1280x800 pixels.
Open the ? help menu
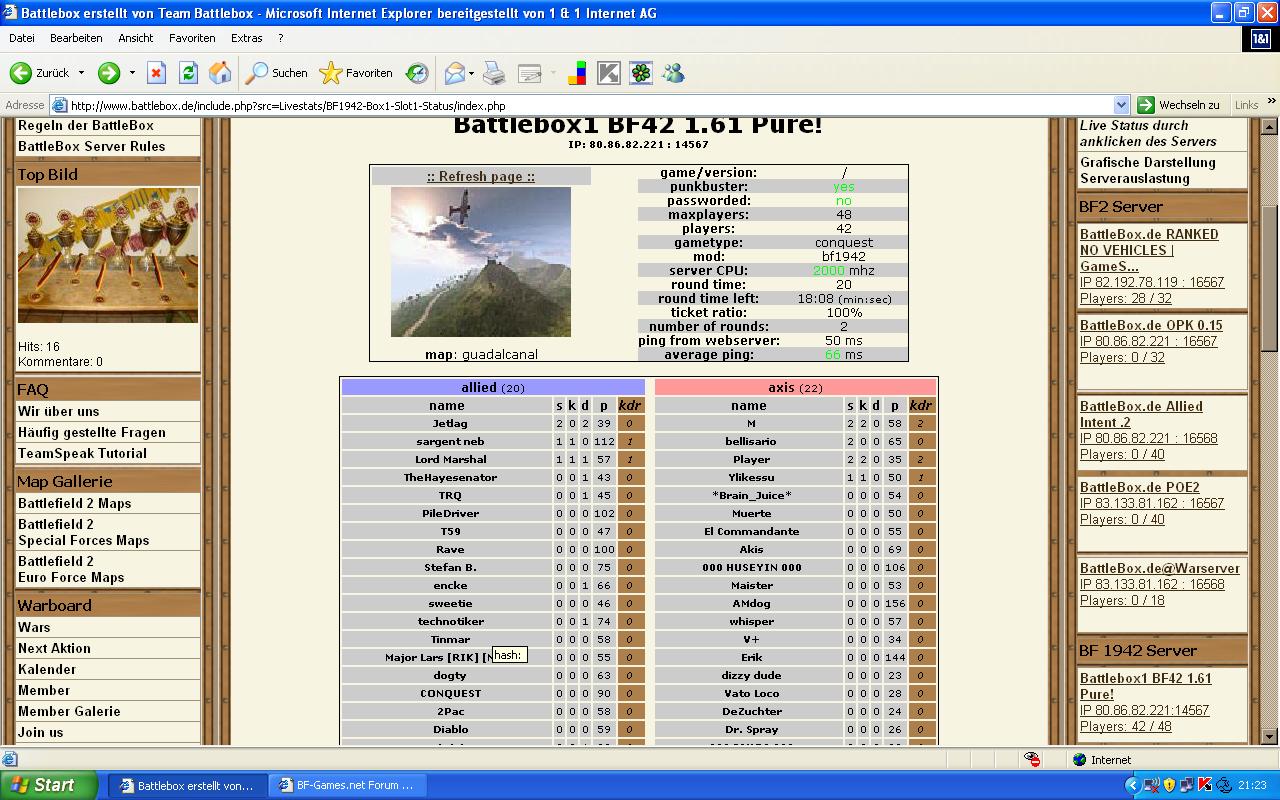coord(281,38)
